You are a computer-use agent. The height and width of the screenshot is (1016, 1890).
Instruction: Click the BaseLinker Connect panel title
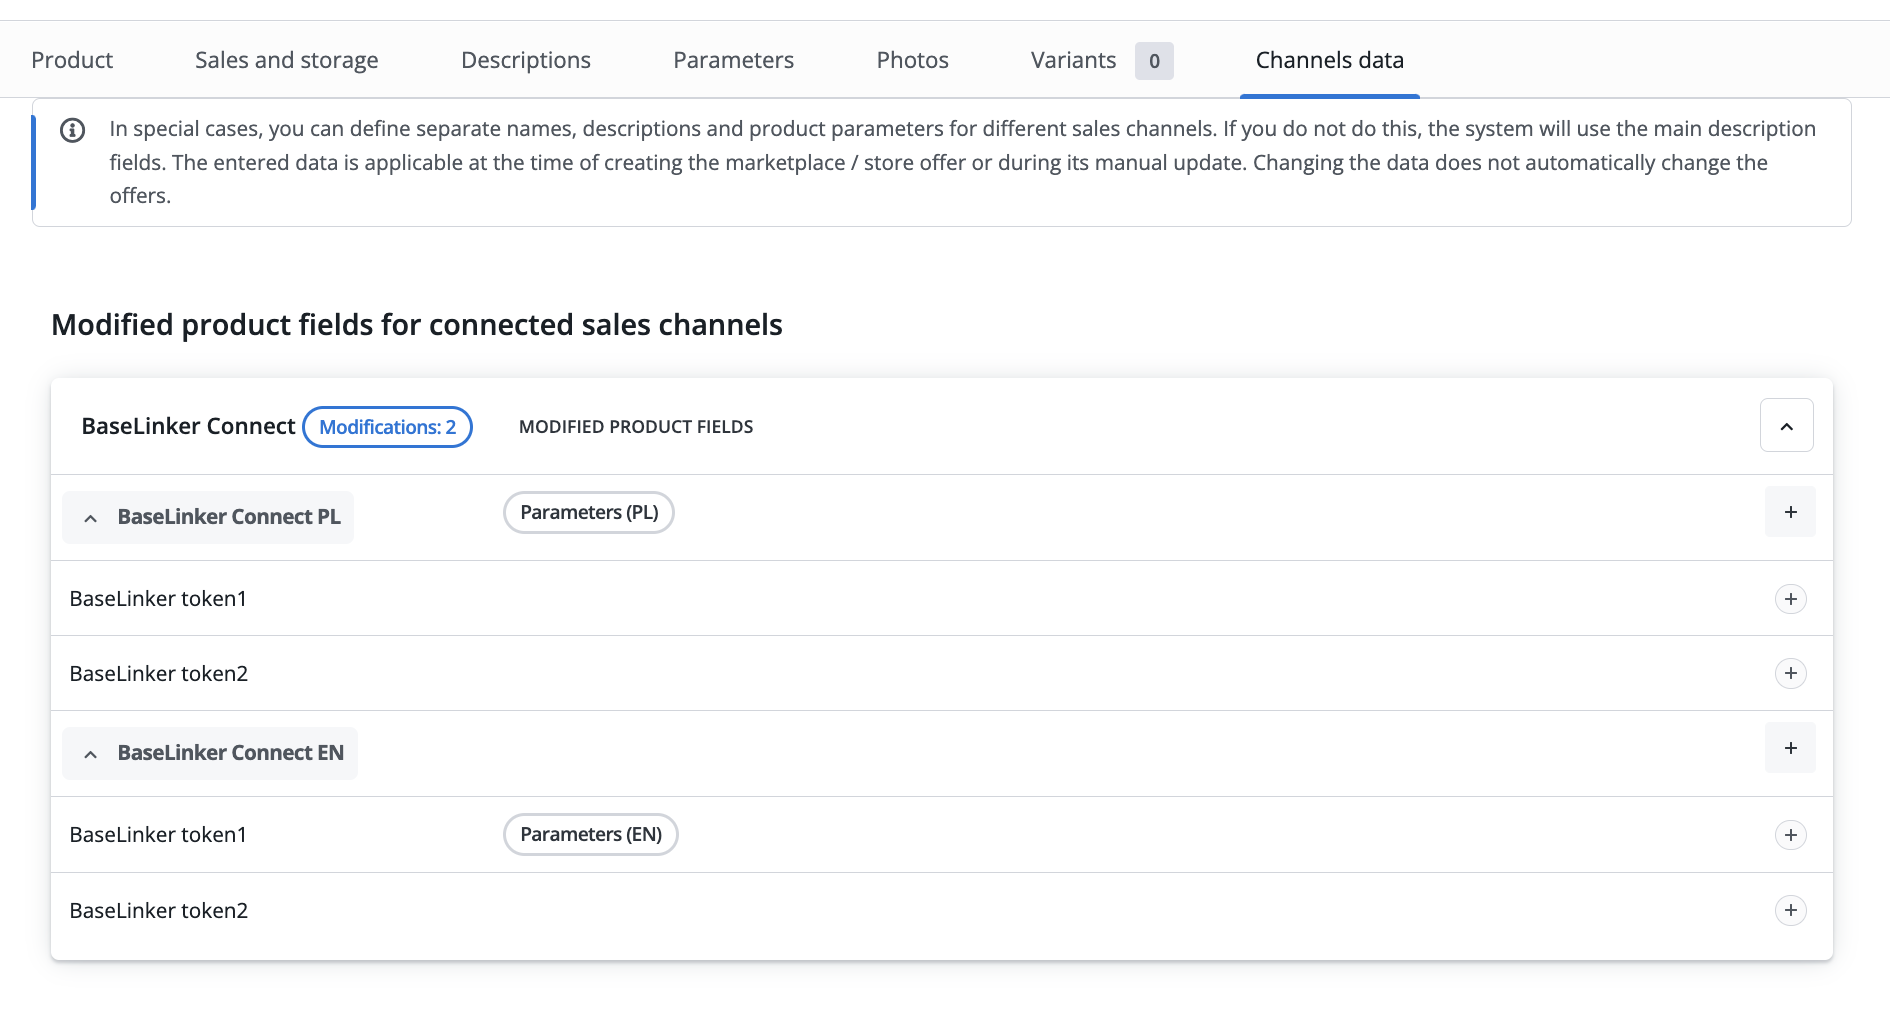tap(188, 426)
